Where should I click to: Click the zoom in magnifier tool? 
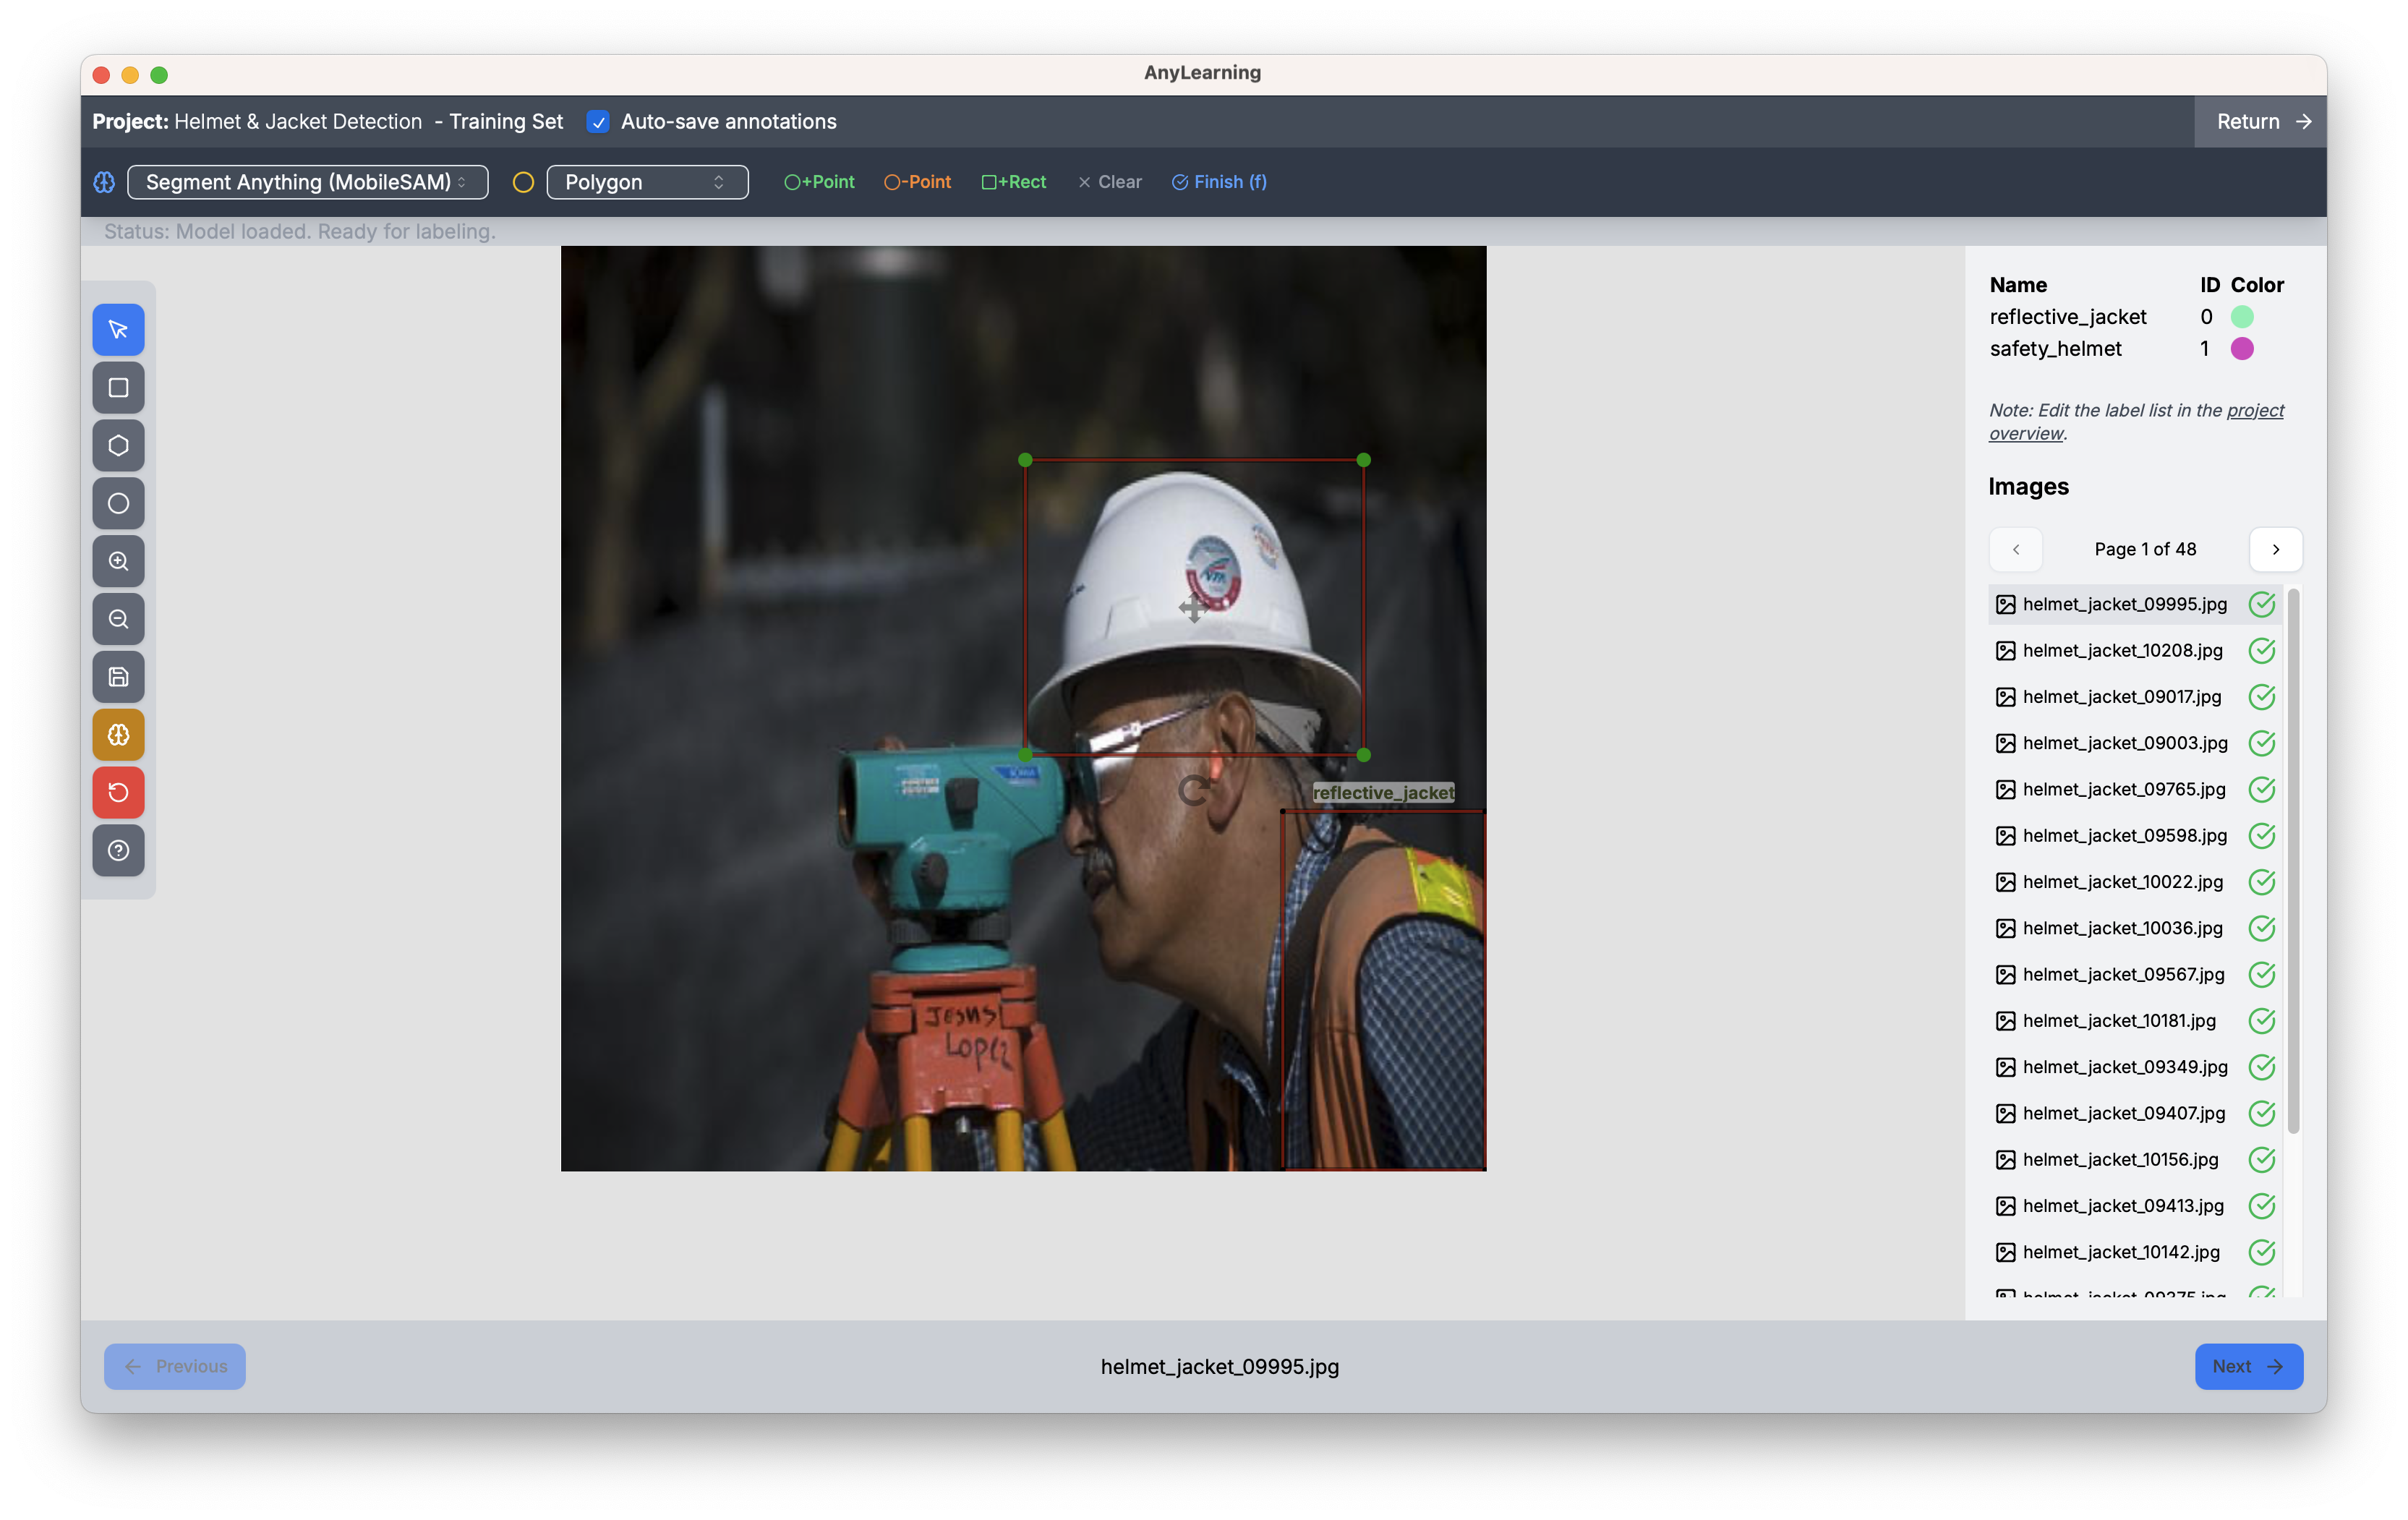[x=118, y=561]
